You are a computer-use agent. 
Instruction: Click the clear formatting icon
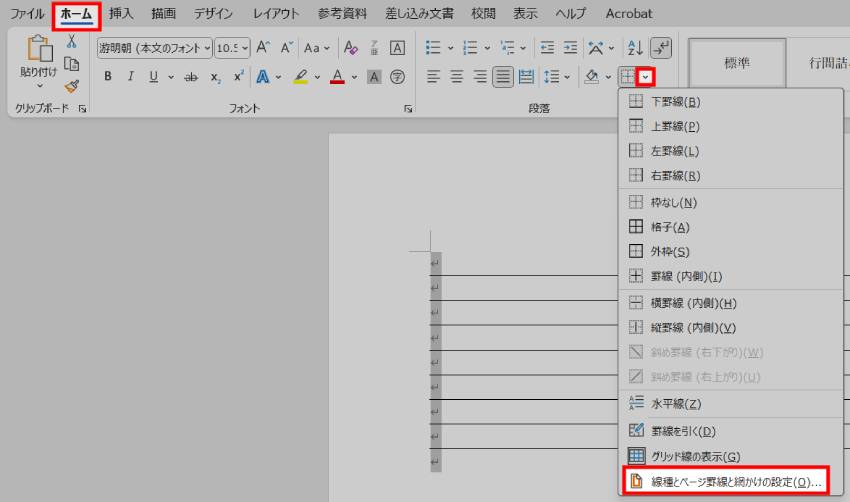[x=350, y=47]
